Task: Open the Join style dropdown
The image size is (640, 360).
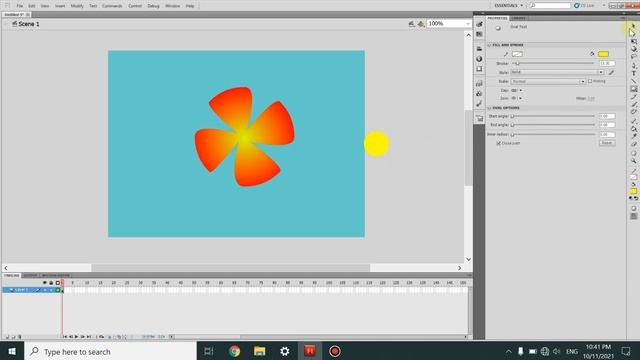Action: point(517,98)
